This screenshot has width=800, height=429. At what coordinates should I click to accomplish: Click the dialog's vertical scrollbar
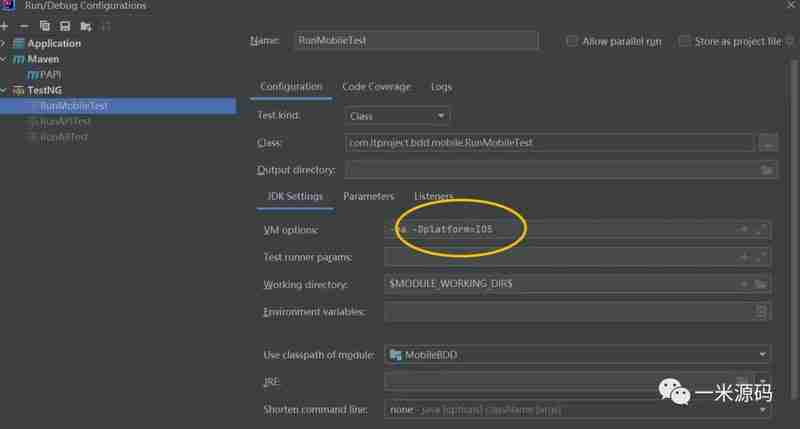tap(793, 230)
